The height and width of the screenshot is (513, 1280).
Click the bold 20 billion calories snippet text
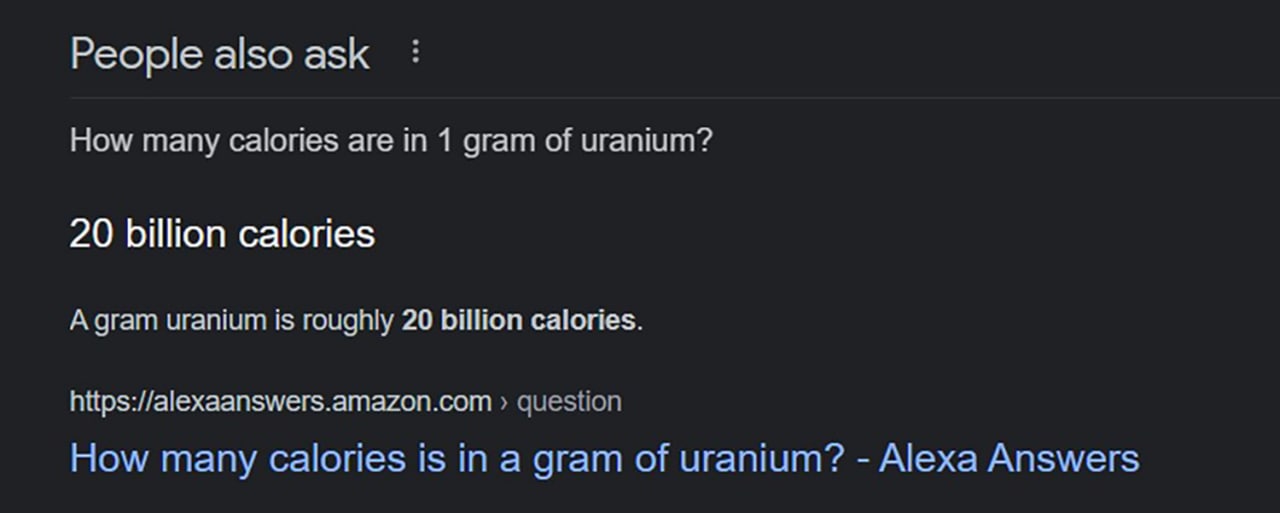(518, 321)
